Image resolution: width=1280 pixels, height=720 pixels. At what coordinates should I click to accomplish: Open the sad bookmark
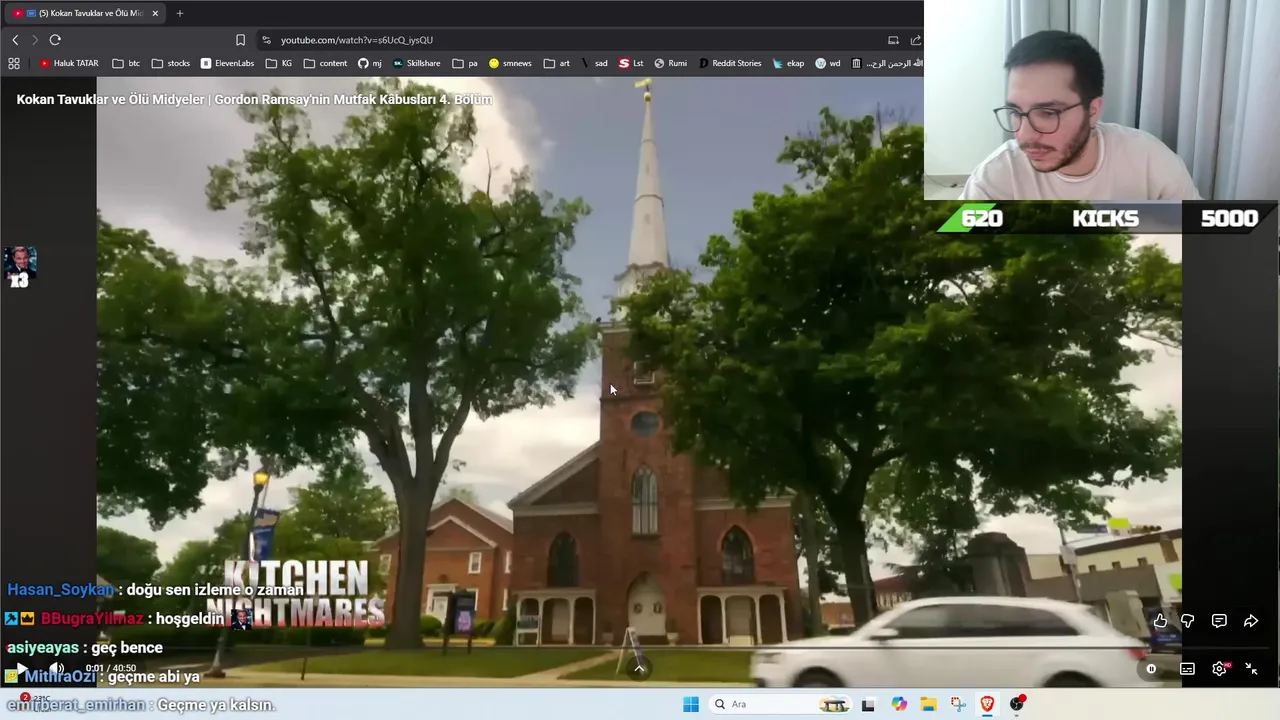click(x=594, y=63)
